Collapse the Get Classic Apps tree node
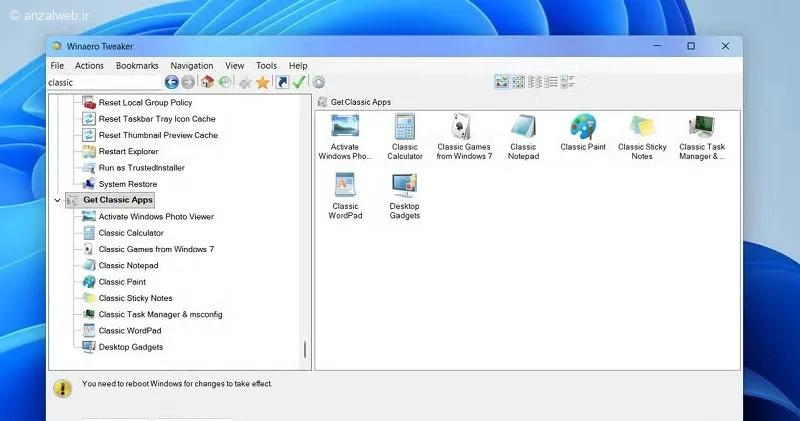The width and height of the screenshot is (800, 421). coord(57,201)
